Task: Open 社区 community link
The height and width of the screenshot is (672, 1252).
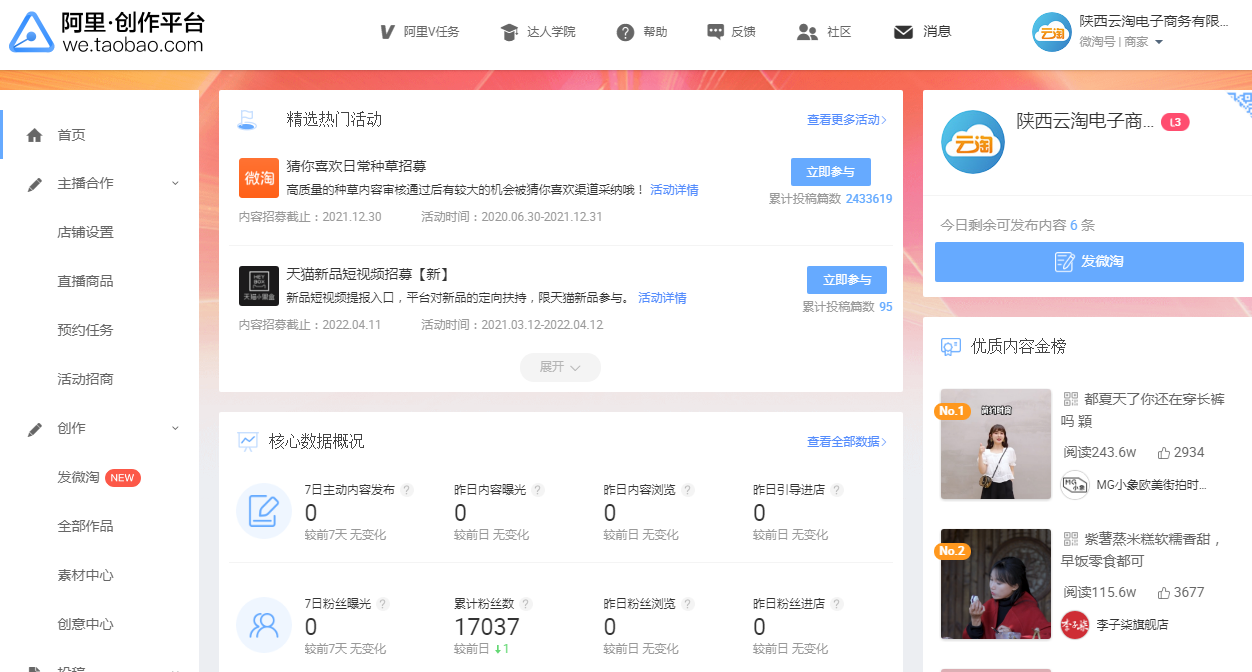Action: (x=825, y=32)
